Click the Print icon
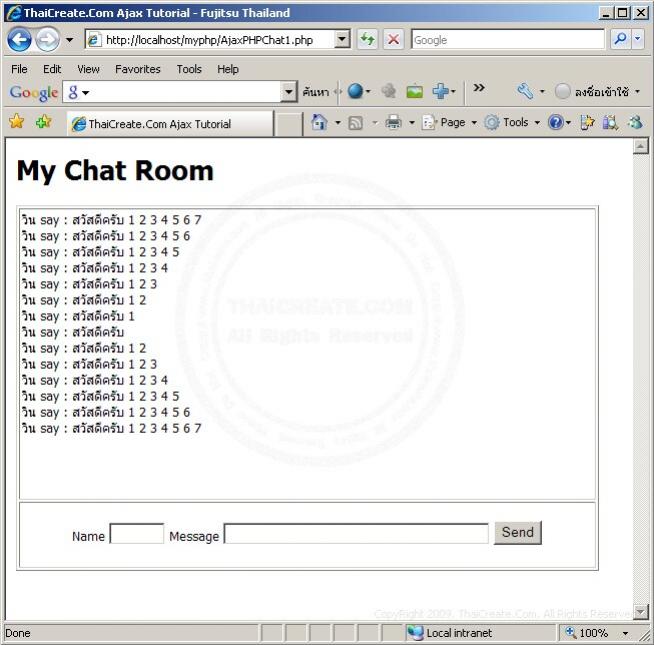This screenshot has width=654, height=645. (x=393, y=122)
